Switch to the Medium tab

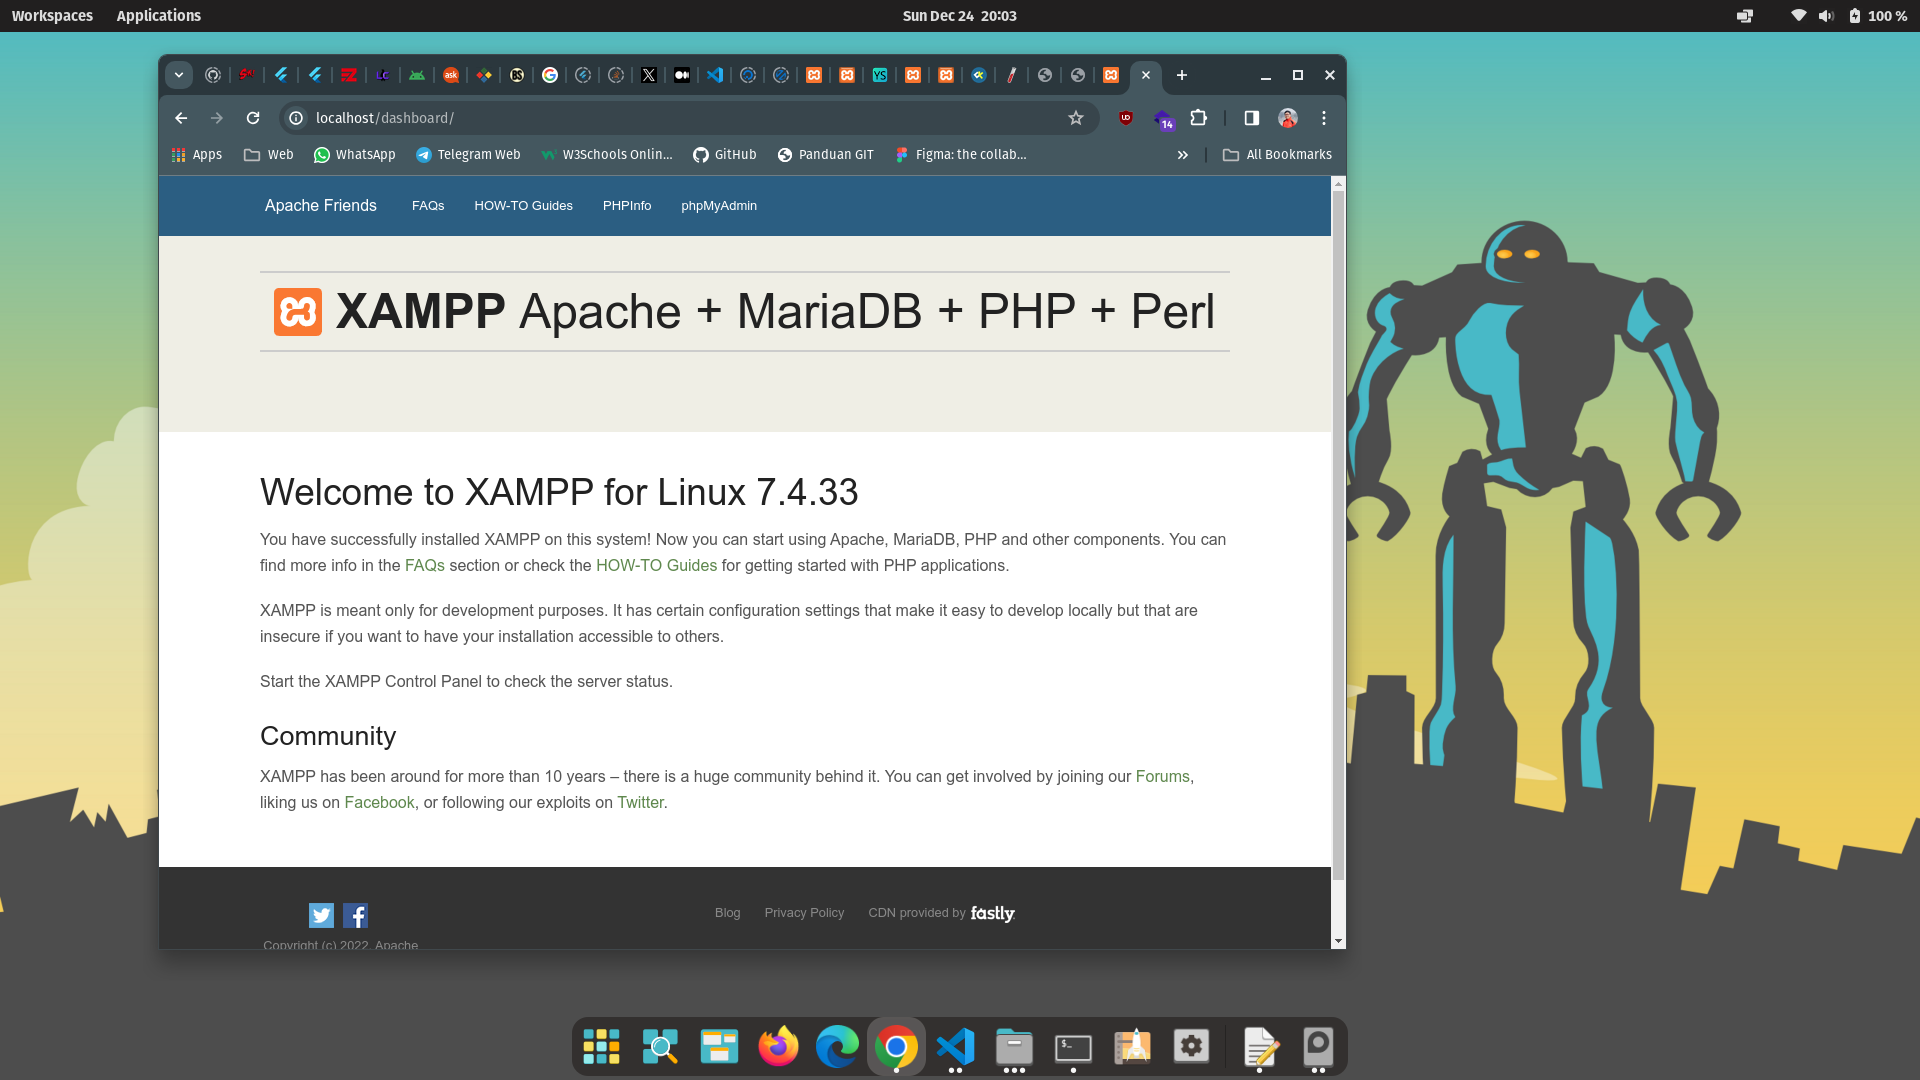(682, 75)
